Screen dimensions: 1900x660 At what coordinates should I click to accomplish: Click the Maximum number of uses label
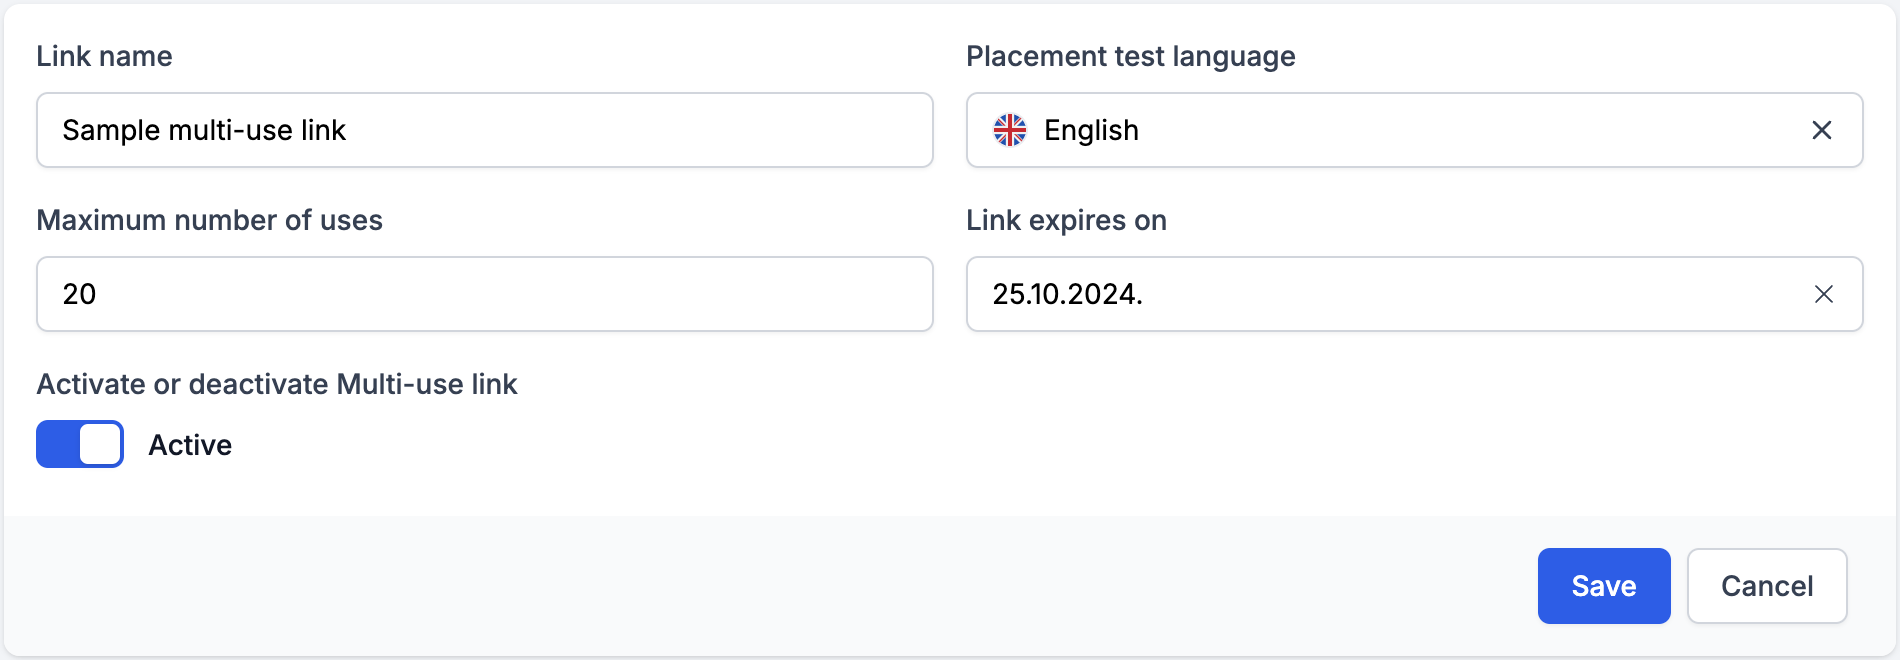click(209, 220)
